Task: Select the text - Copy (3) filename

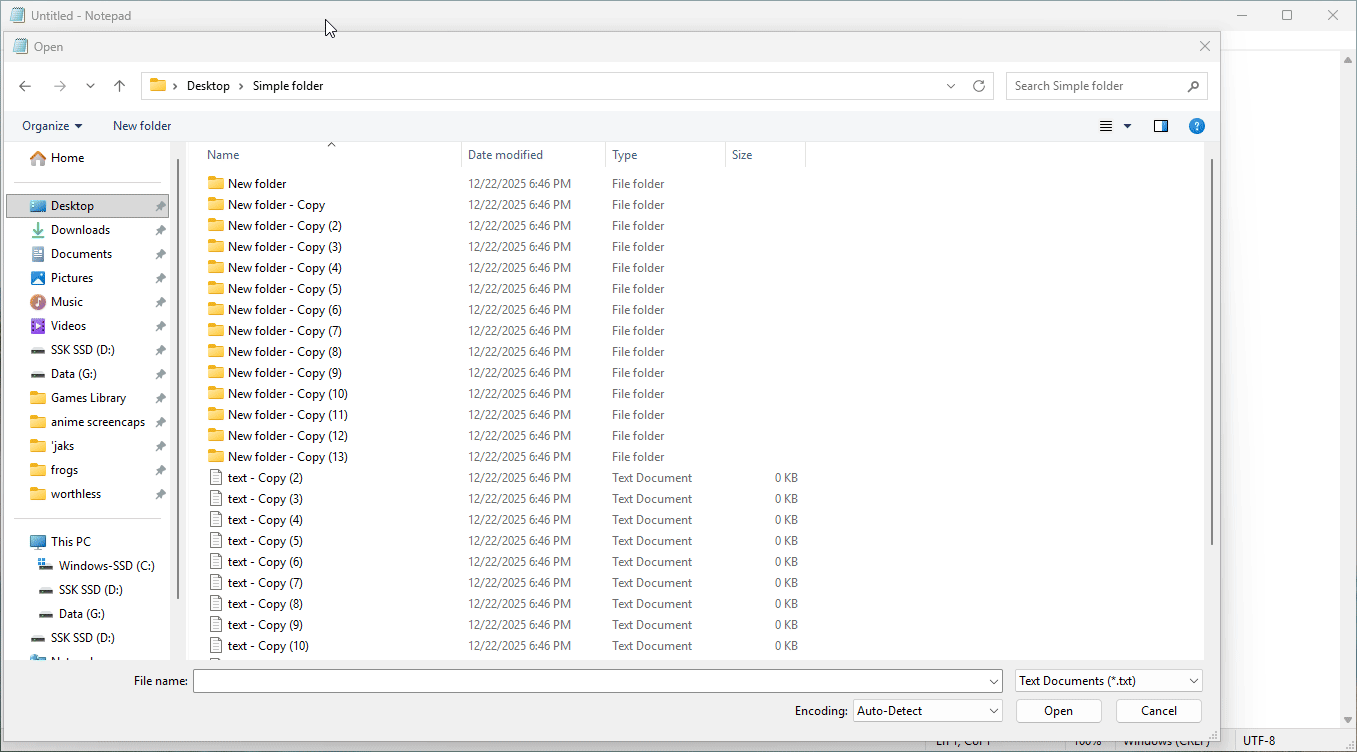Action: 265,499
